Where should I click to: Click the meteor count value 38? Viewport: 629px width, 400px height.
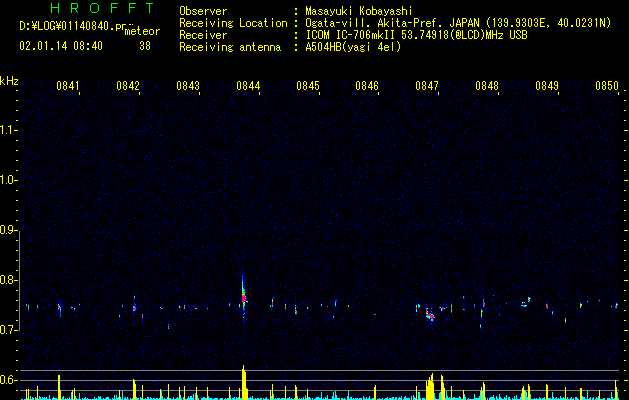click(145, 46)
